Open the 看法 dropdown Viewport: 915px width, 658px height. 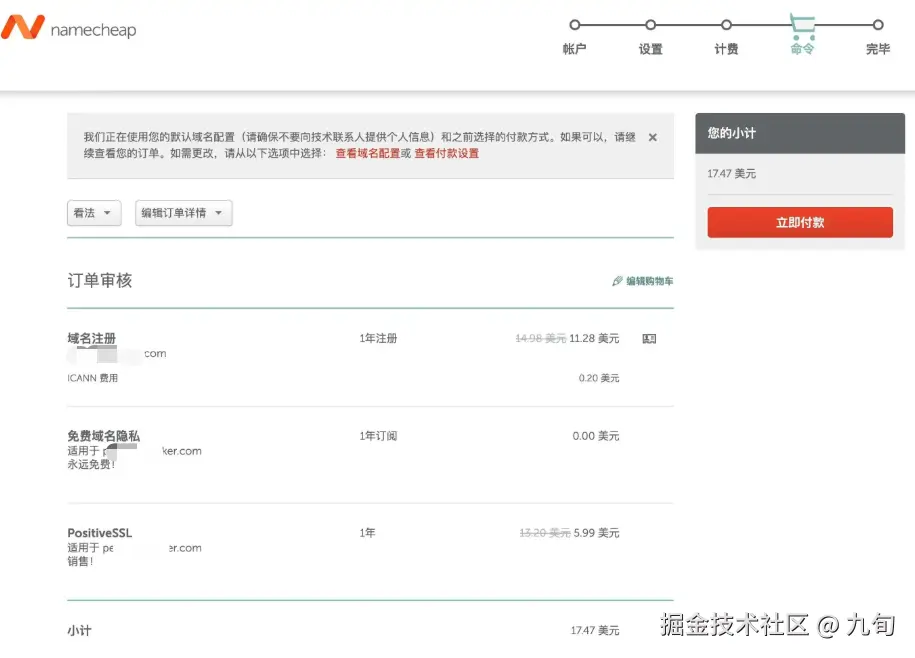pyautogui.click(x=94, y=213)
